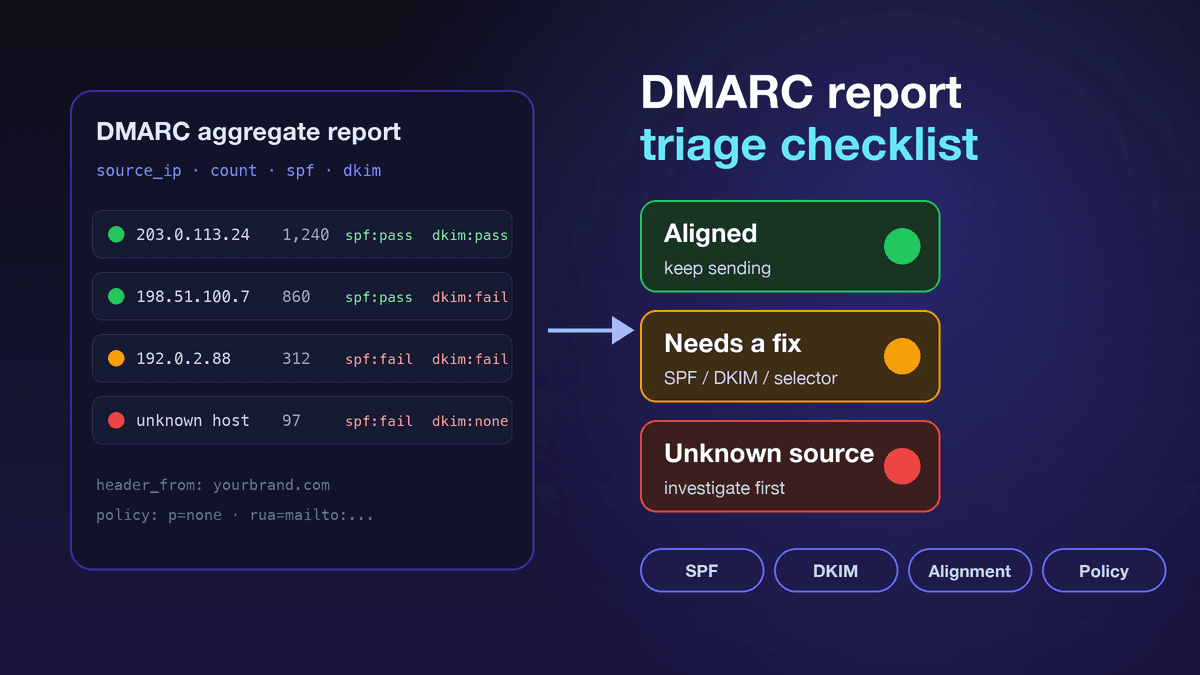The height and width of the screenshot is (675, 1200).
Task: Click the green circle in the Aligned card
Action: (902, 246)
